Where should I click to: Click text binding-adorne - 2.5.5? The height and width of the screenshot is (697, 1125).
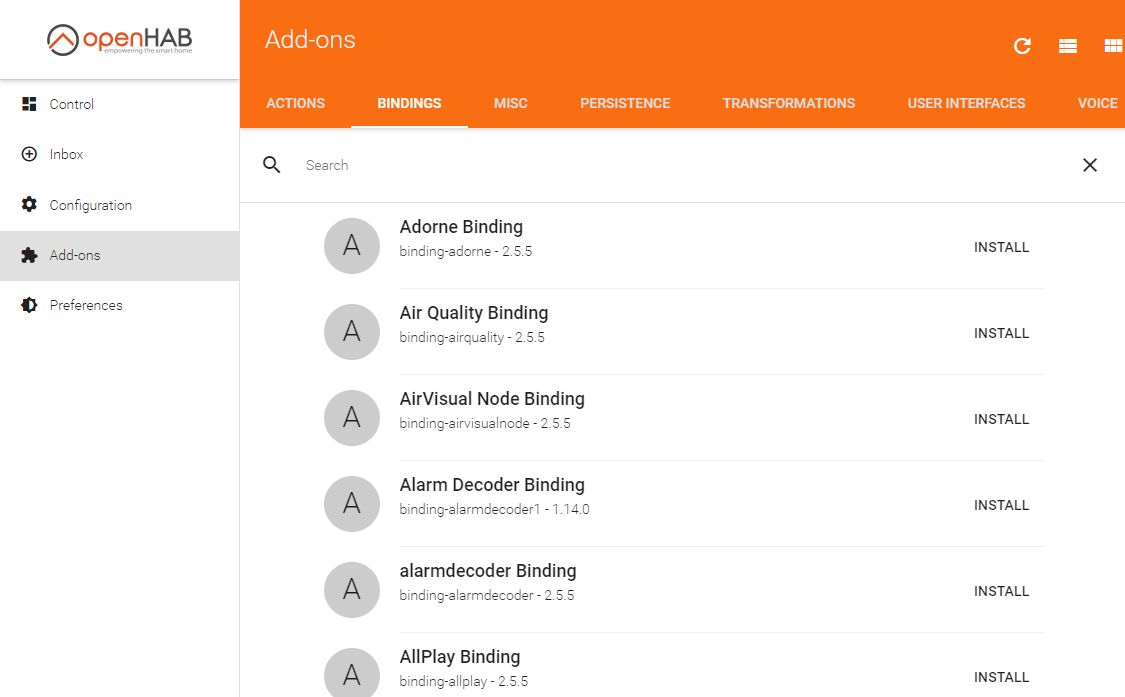pos(466,251)
